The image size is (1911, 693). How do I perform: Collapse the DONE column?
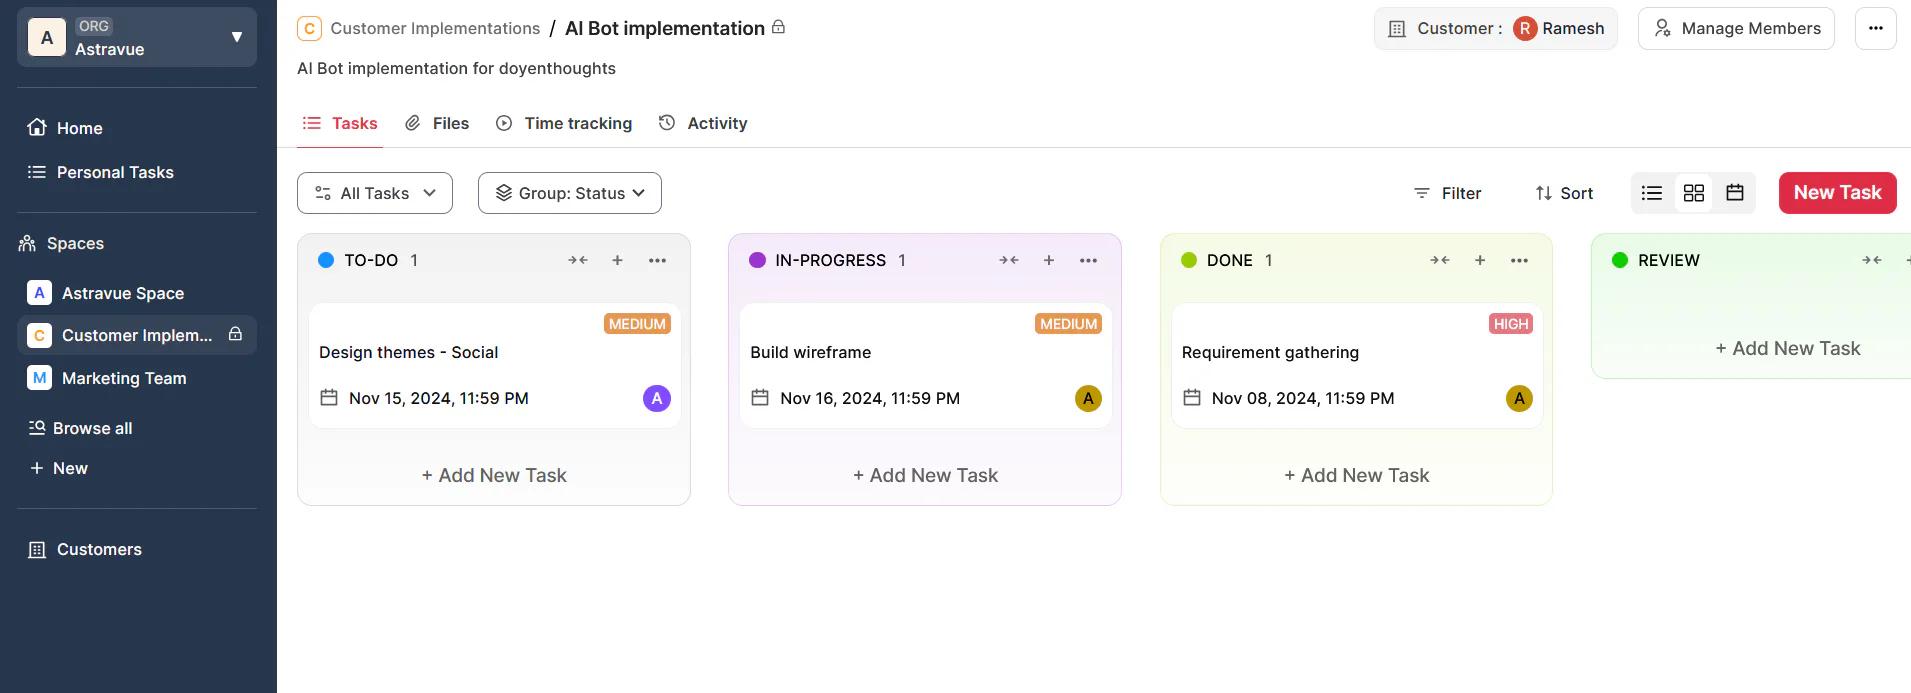(1440, 260)
